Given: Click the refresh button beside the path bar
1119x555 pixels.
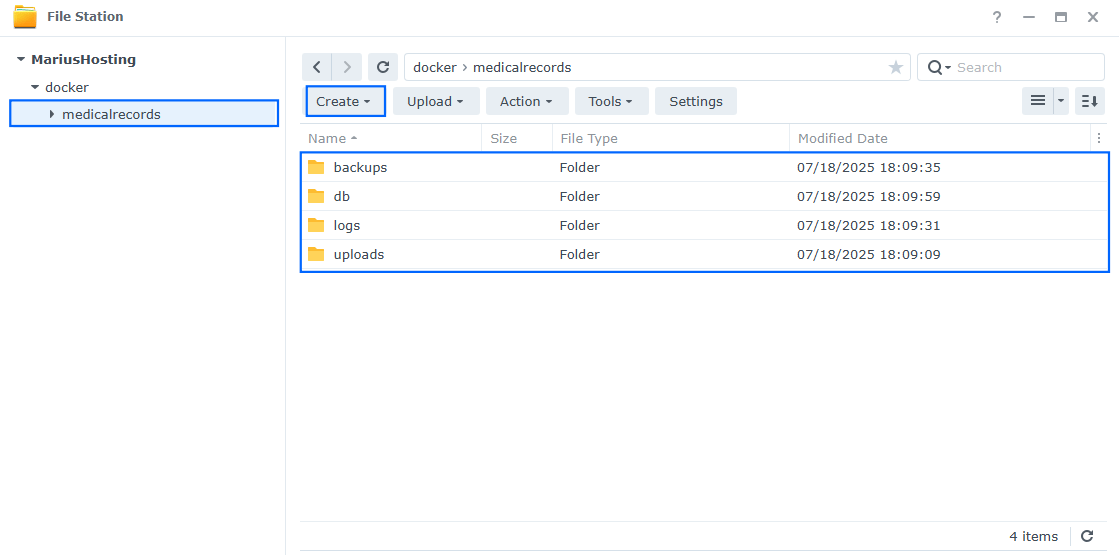Looking at the screenshot, I should [383, 67].
